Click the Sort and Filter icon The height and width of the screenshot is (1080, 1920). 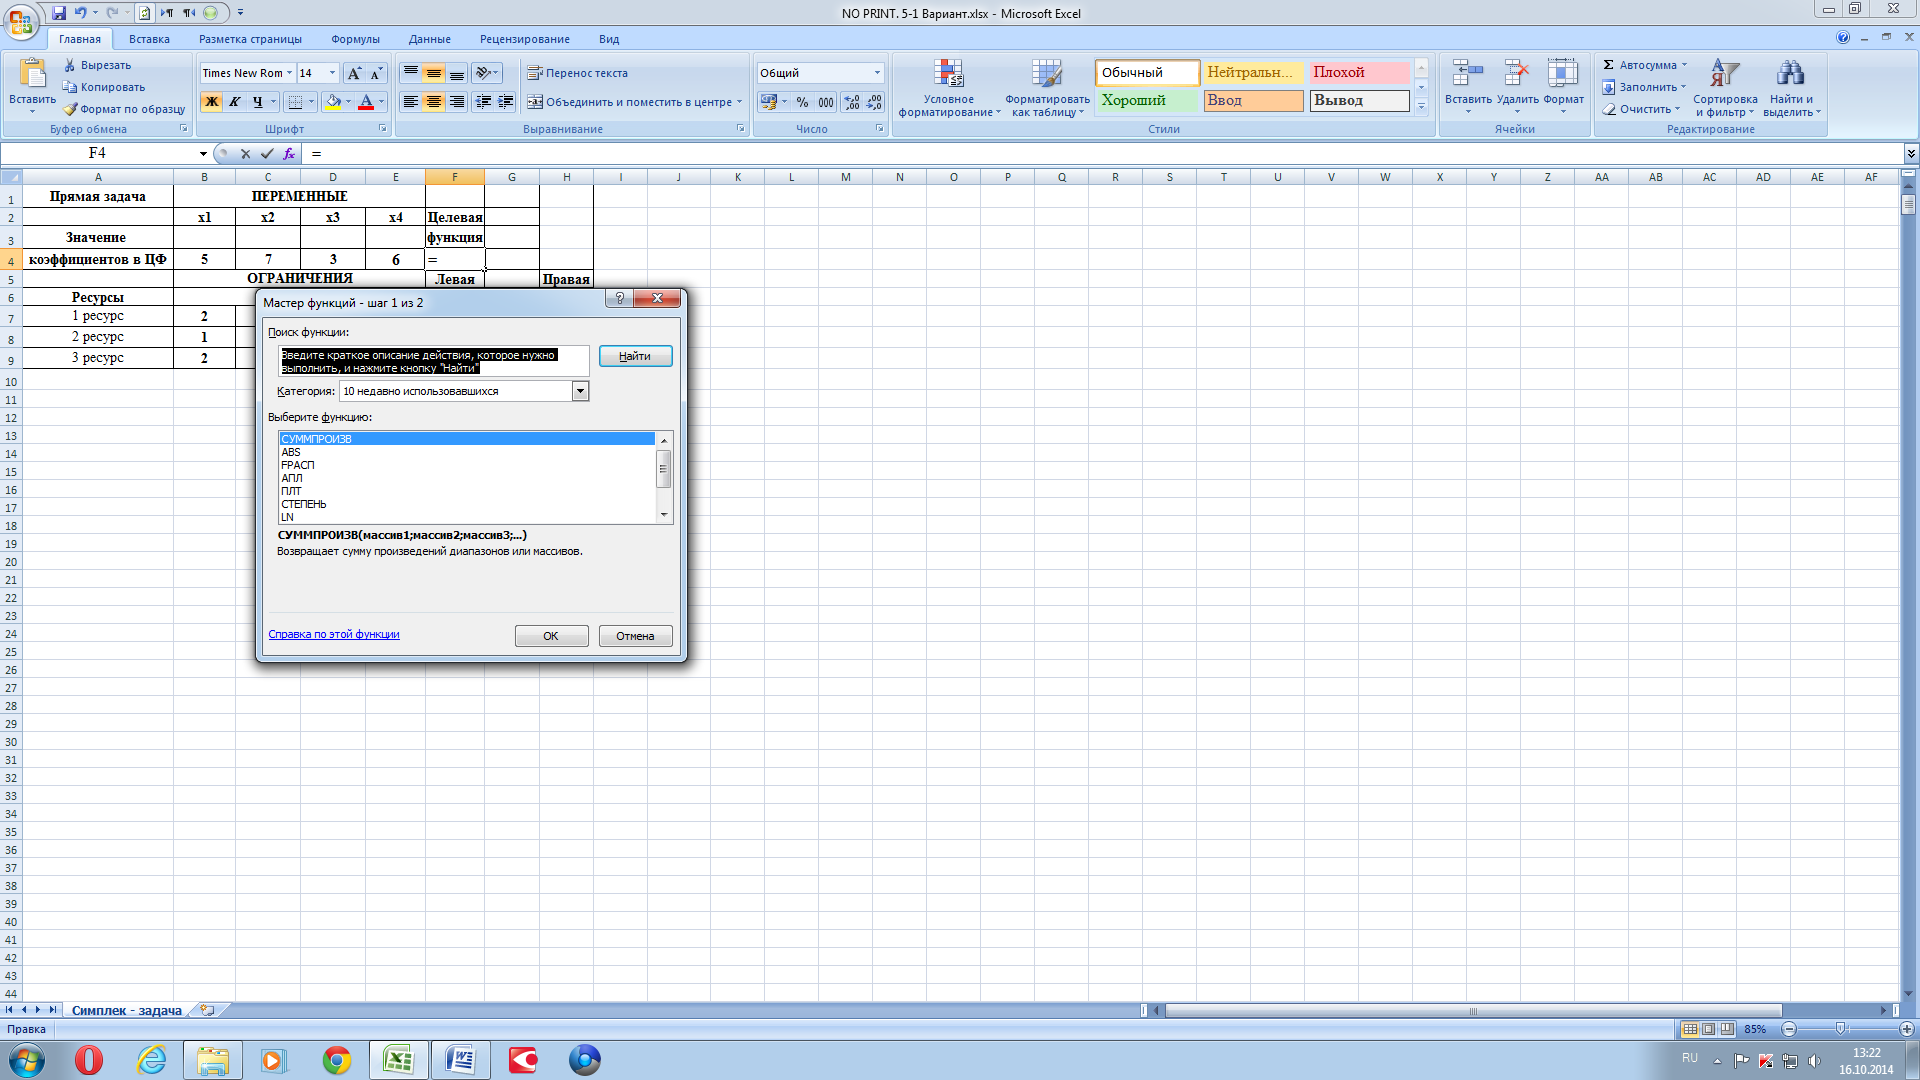(1724, 74)
